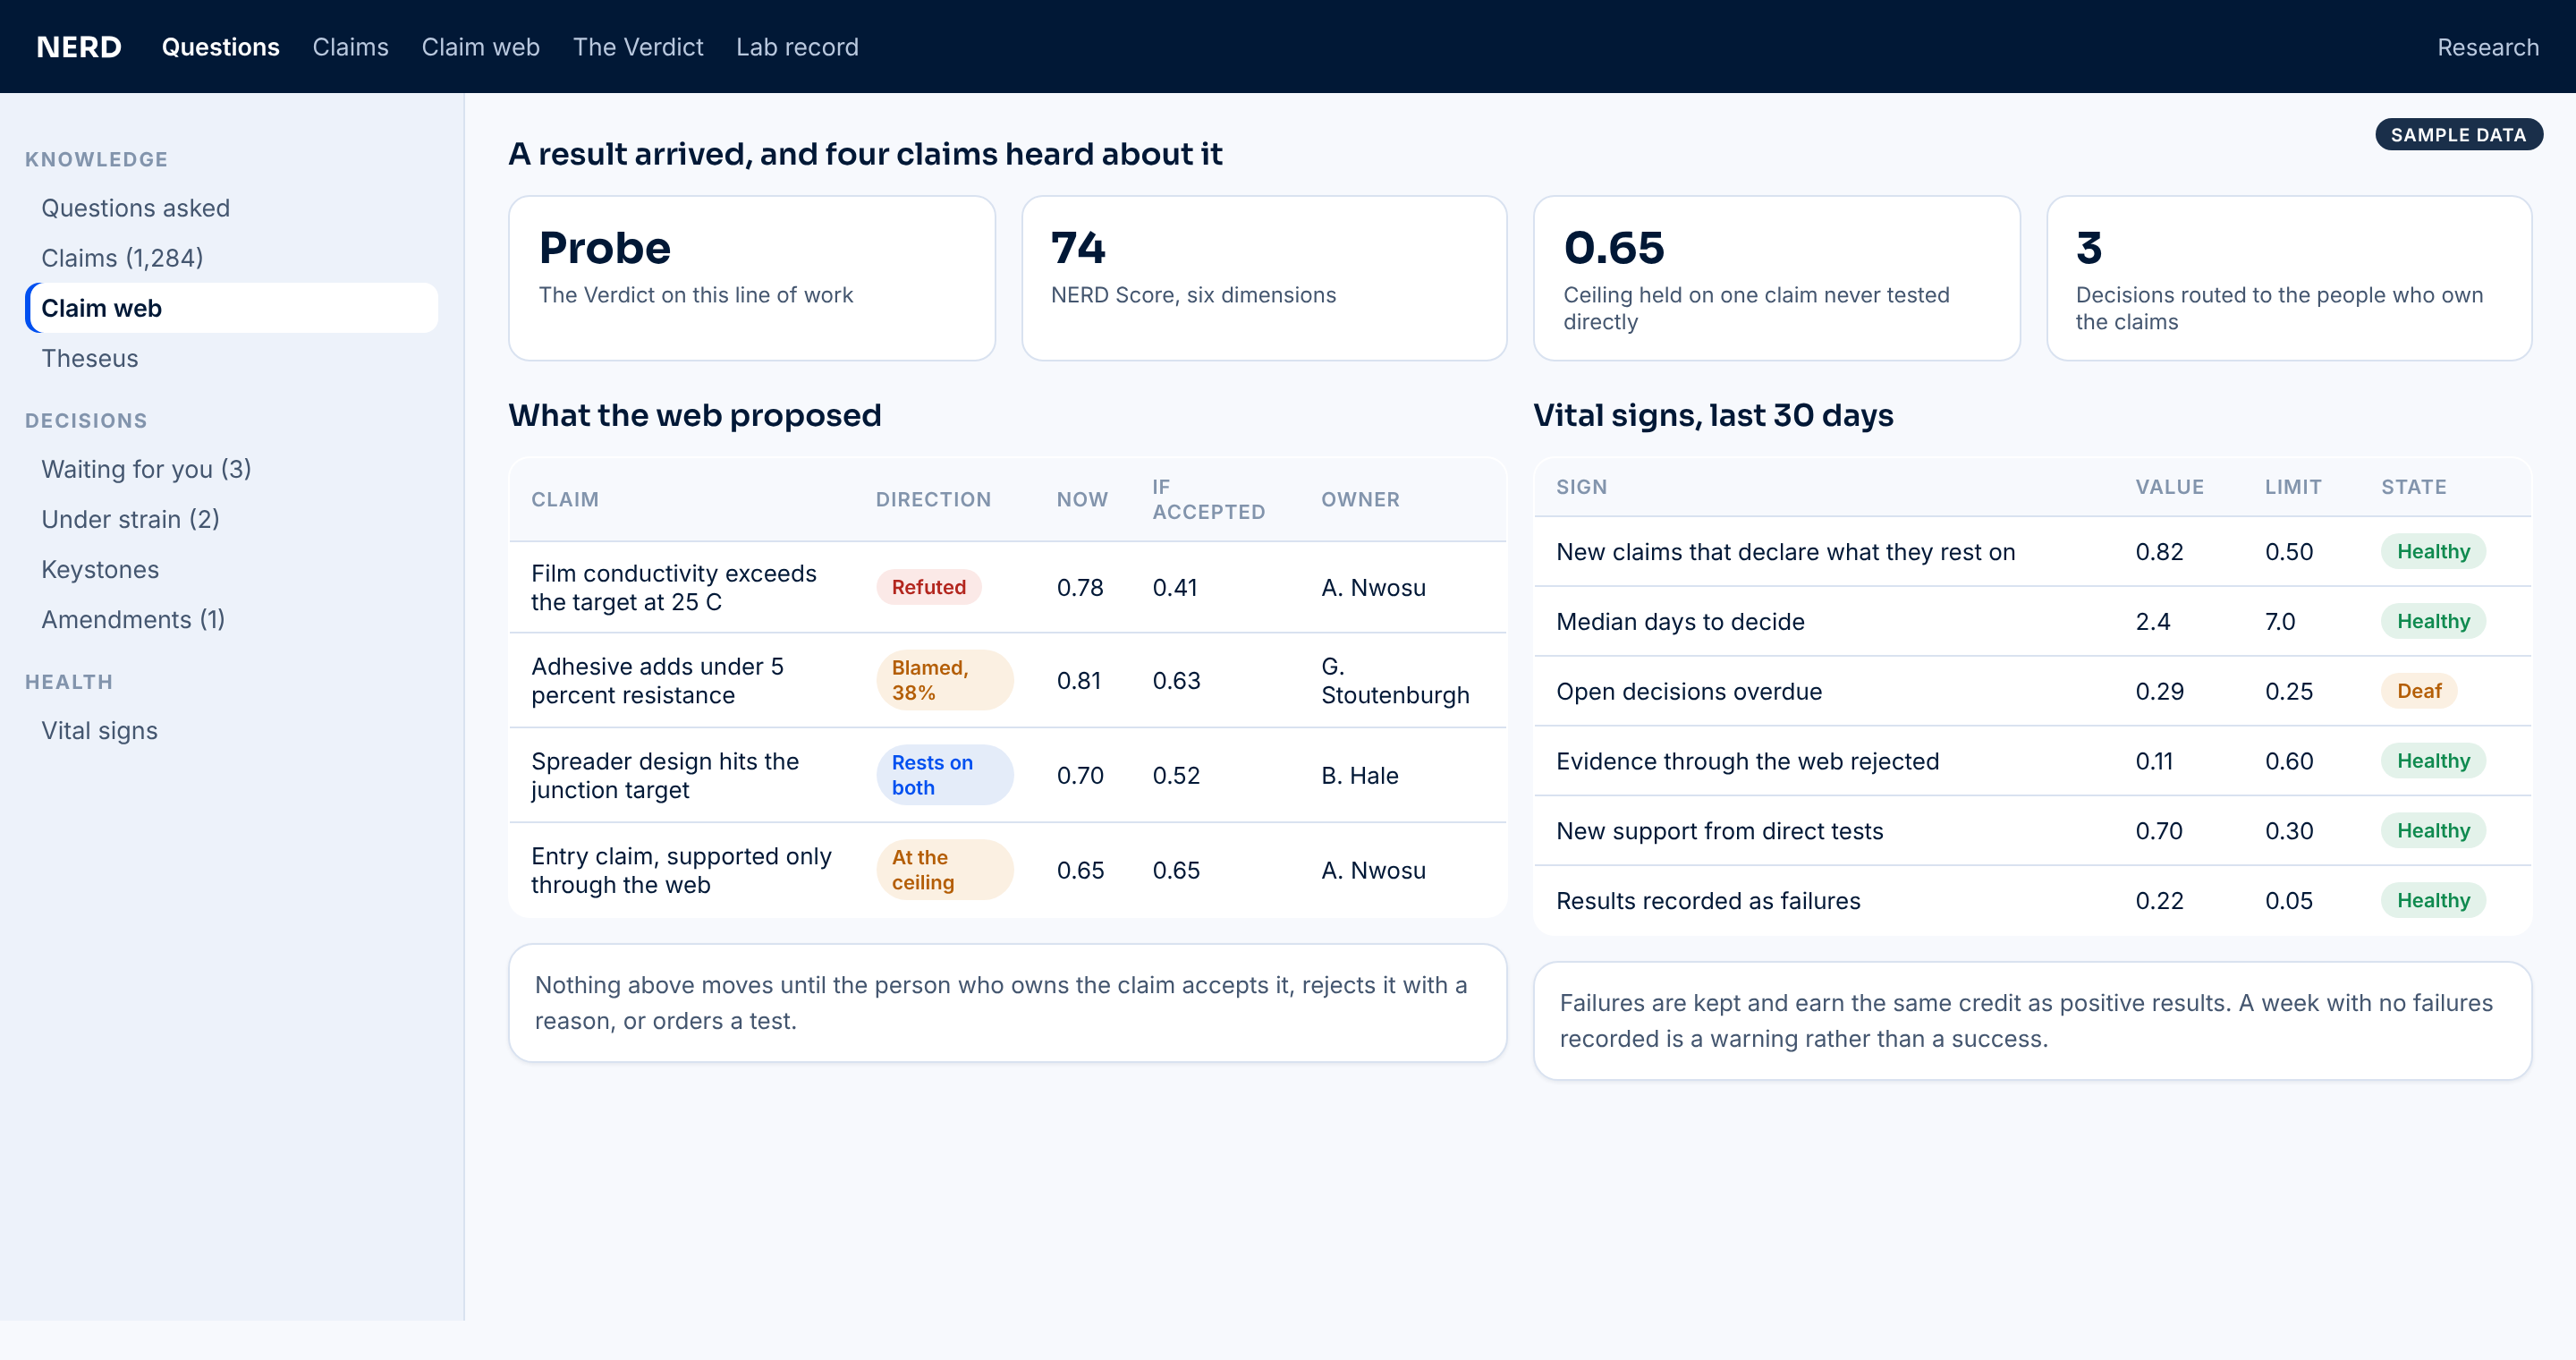Click the STATE column header
Screen dimensions: 2576x1360
click(2413, 487)
